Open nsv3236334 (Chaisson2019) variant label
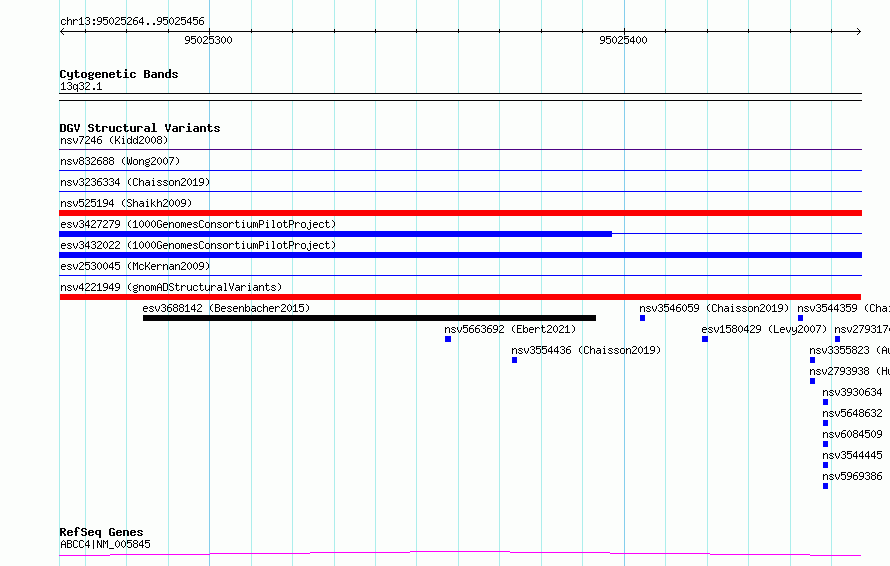This screenshot has width=890, height=566. click(135, 182)
